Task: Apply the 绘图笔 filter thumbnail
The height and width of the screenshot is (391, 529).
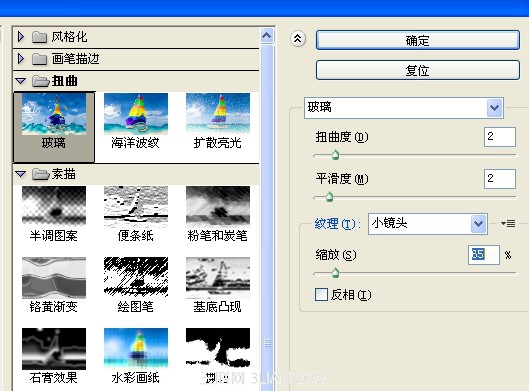Action: [136, 278]
